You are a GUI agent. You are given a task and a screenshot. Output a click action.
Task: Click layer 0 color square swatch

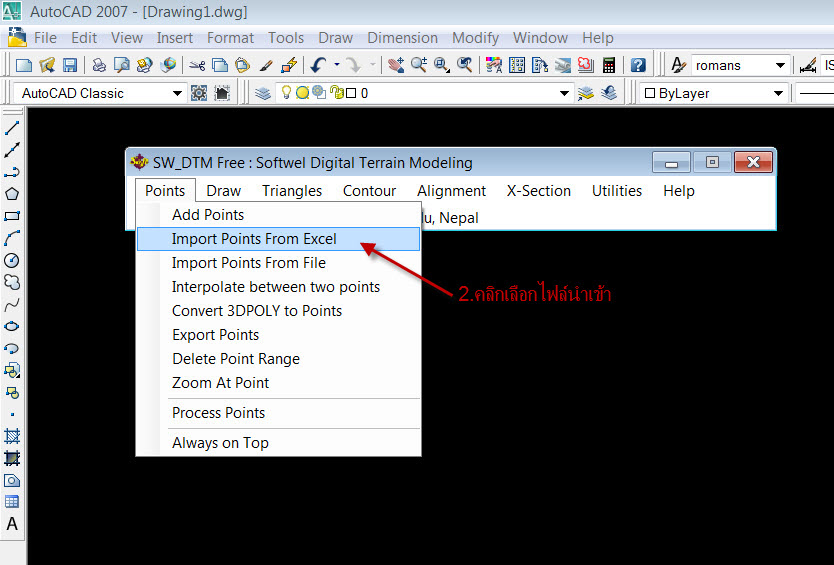(x=351, y=94)
